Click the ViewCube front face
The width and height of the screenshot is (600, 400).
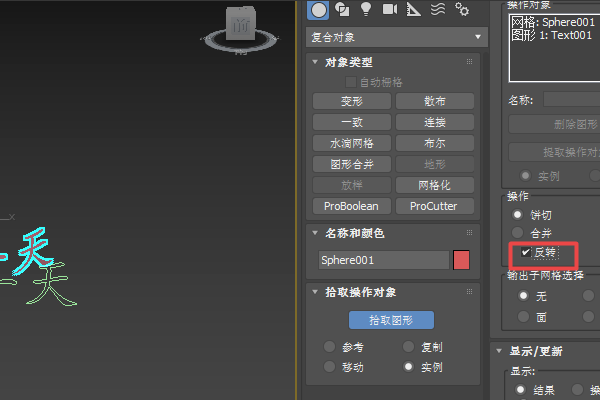(240, 25)
